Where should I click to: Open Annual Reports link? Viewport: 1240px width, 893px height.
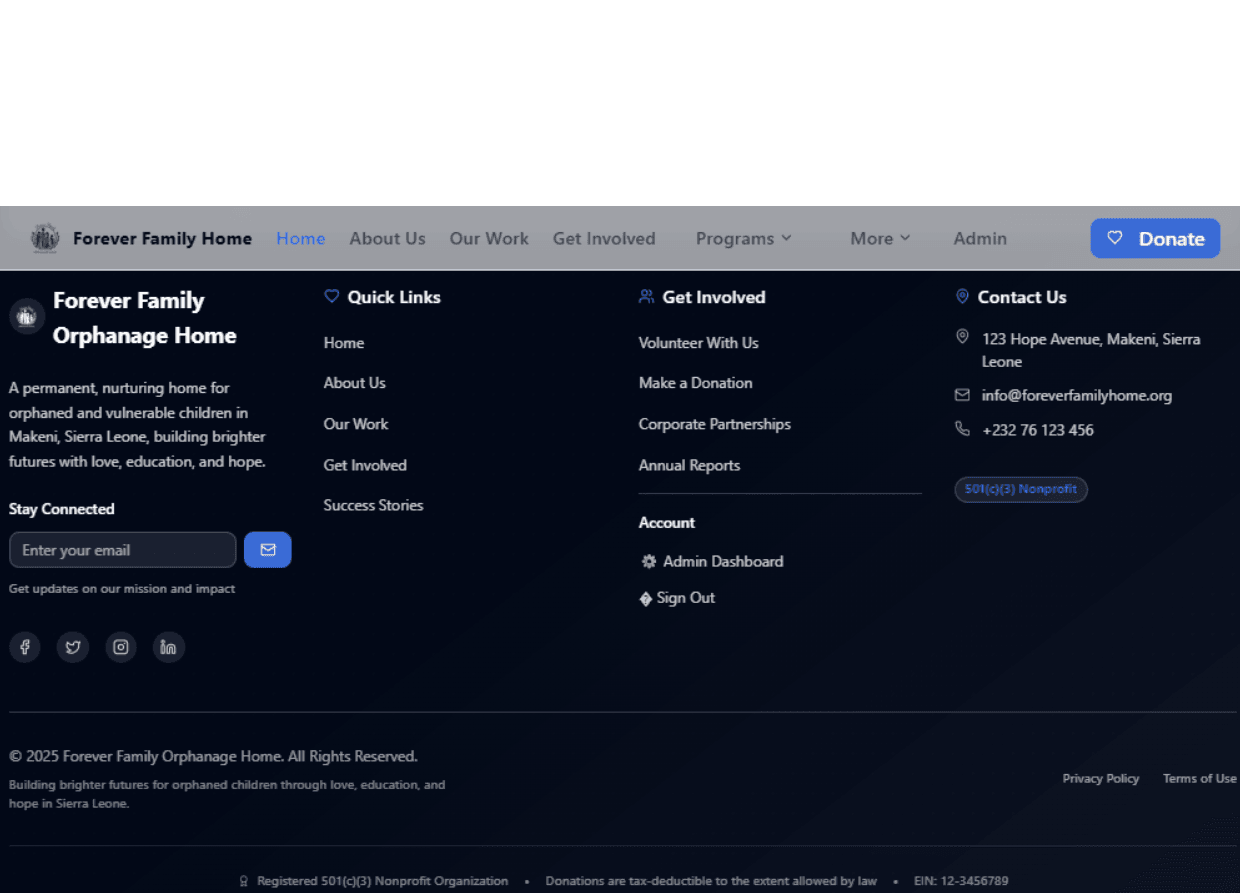click(689, 465)
